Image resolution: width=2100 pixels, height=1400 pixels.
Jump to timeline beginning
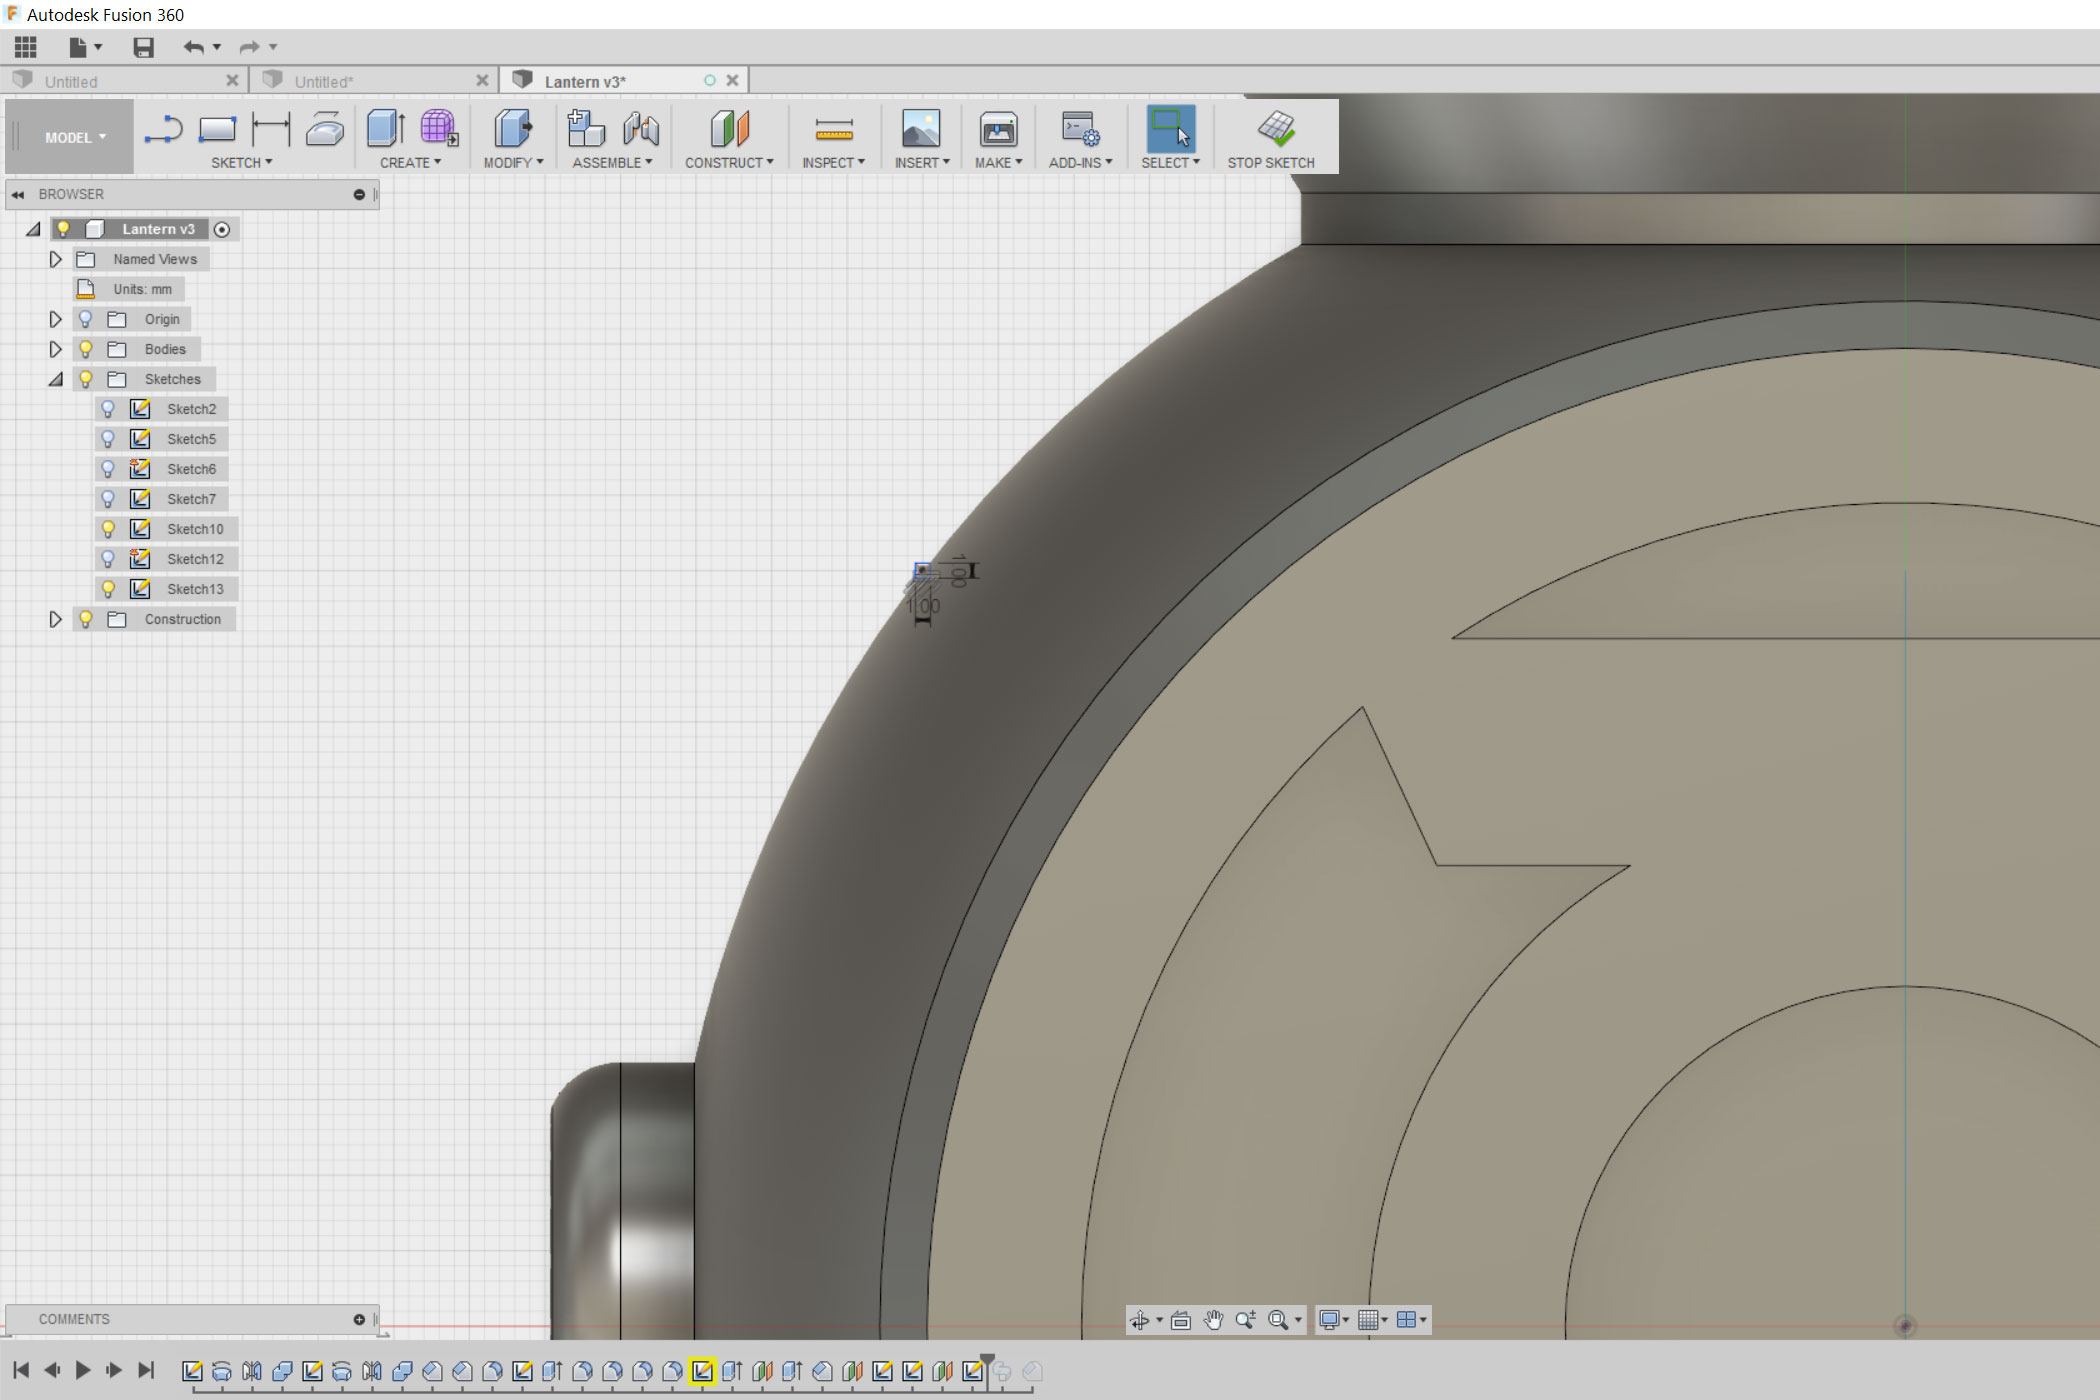pos(21,1371)
